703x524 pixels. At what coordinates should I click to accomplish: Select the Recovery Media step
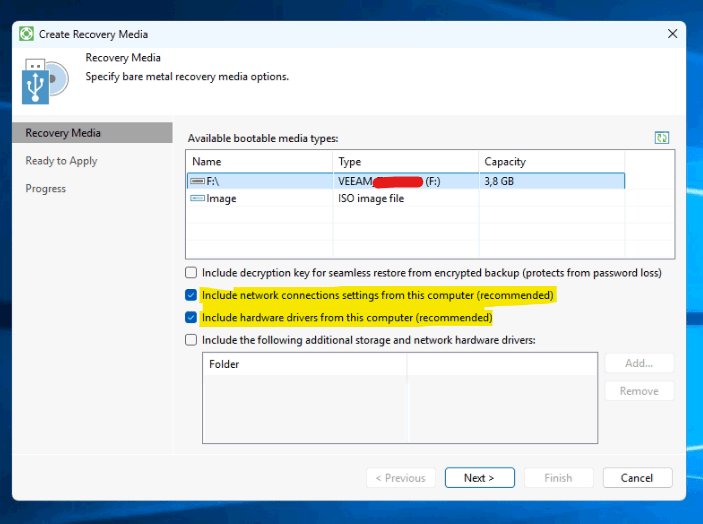click(63, 133)
